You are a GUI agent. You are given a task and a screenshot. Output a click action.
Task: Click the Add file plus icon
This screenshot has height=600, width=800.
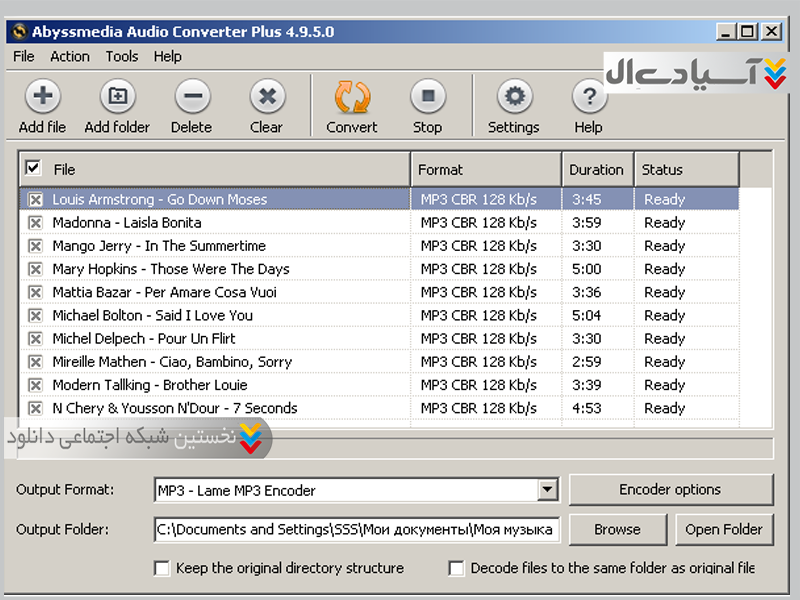[42, 97]
